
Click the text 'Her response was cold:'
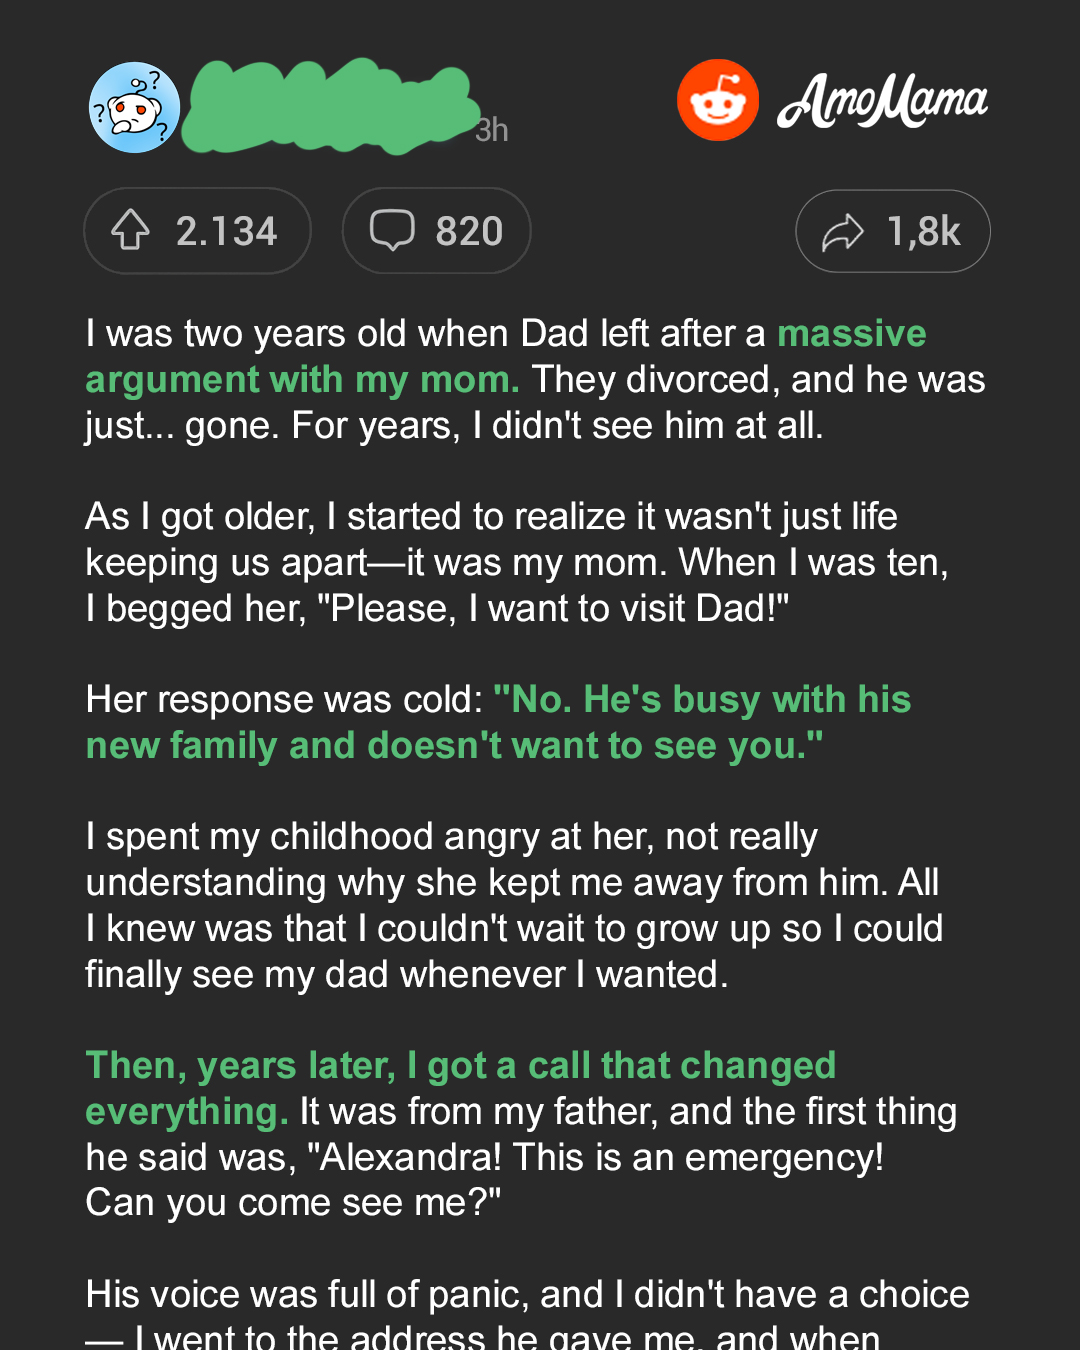(x=285, y=699)
